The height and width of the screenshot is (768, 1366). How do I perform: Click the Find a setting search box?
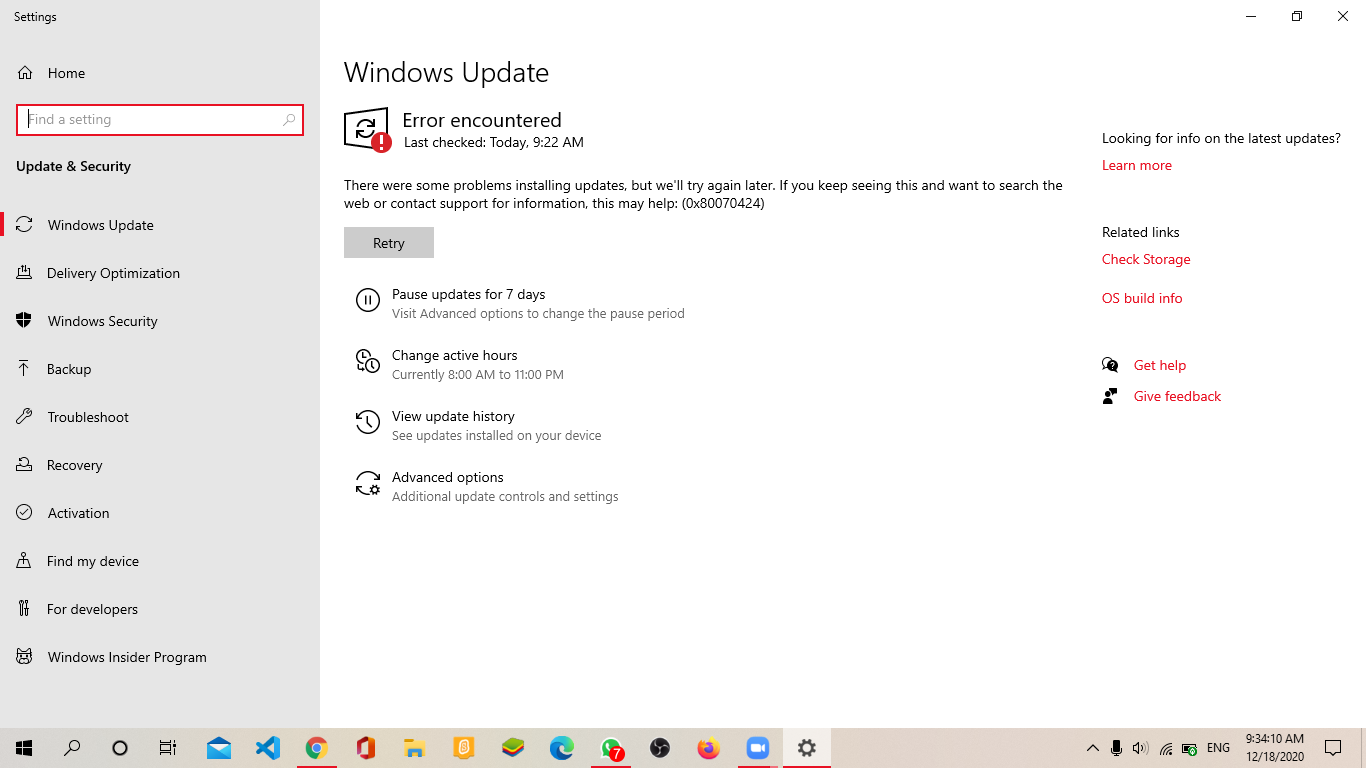click(x=160, y=119)
